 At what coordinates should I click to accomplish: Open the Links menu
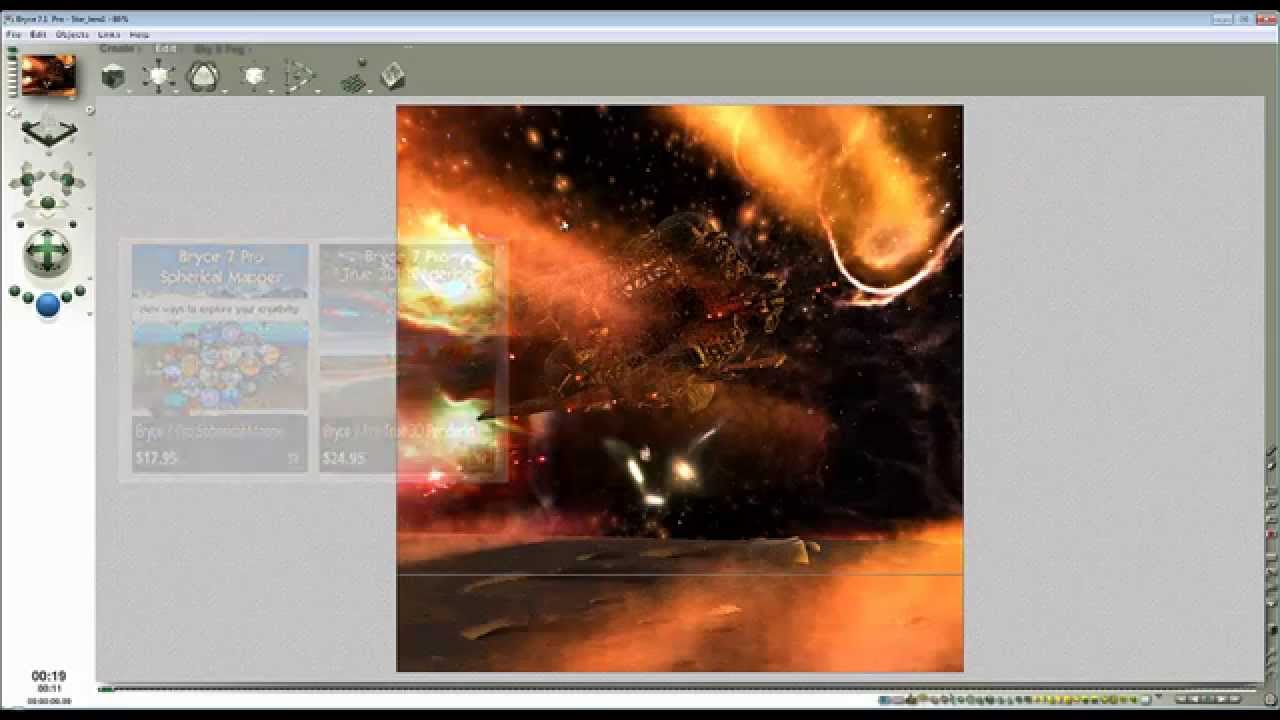(110, 34)
